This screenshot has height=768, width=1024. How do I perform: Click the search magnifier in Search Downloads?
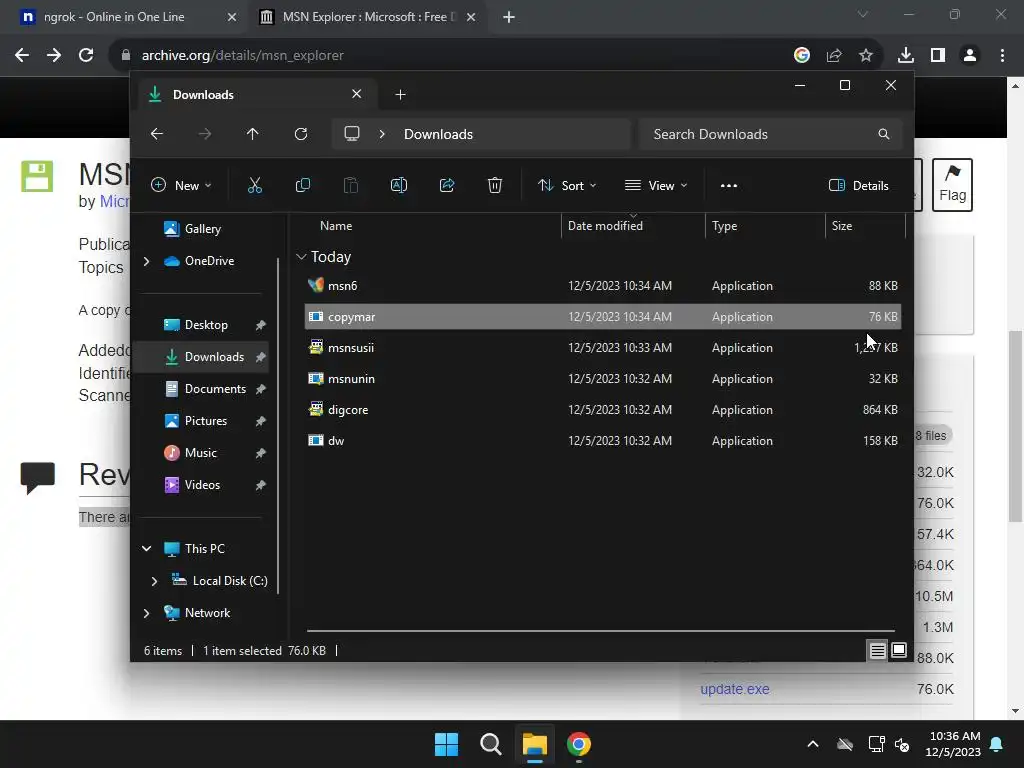(884, 134)
